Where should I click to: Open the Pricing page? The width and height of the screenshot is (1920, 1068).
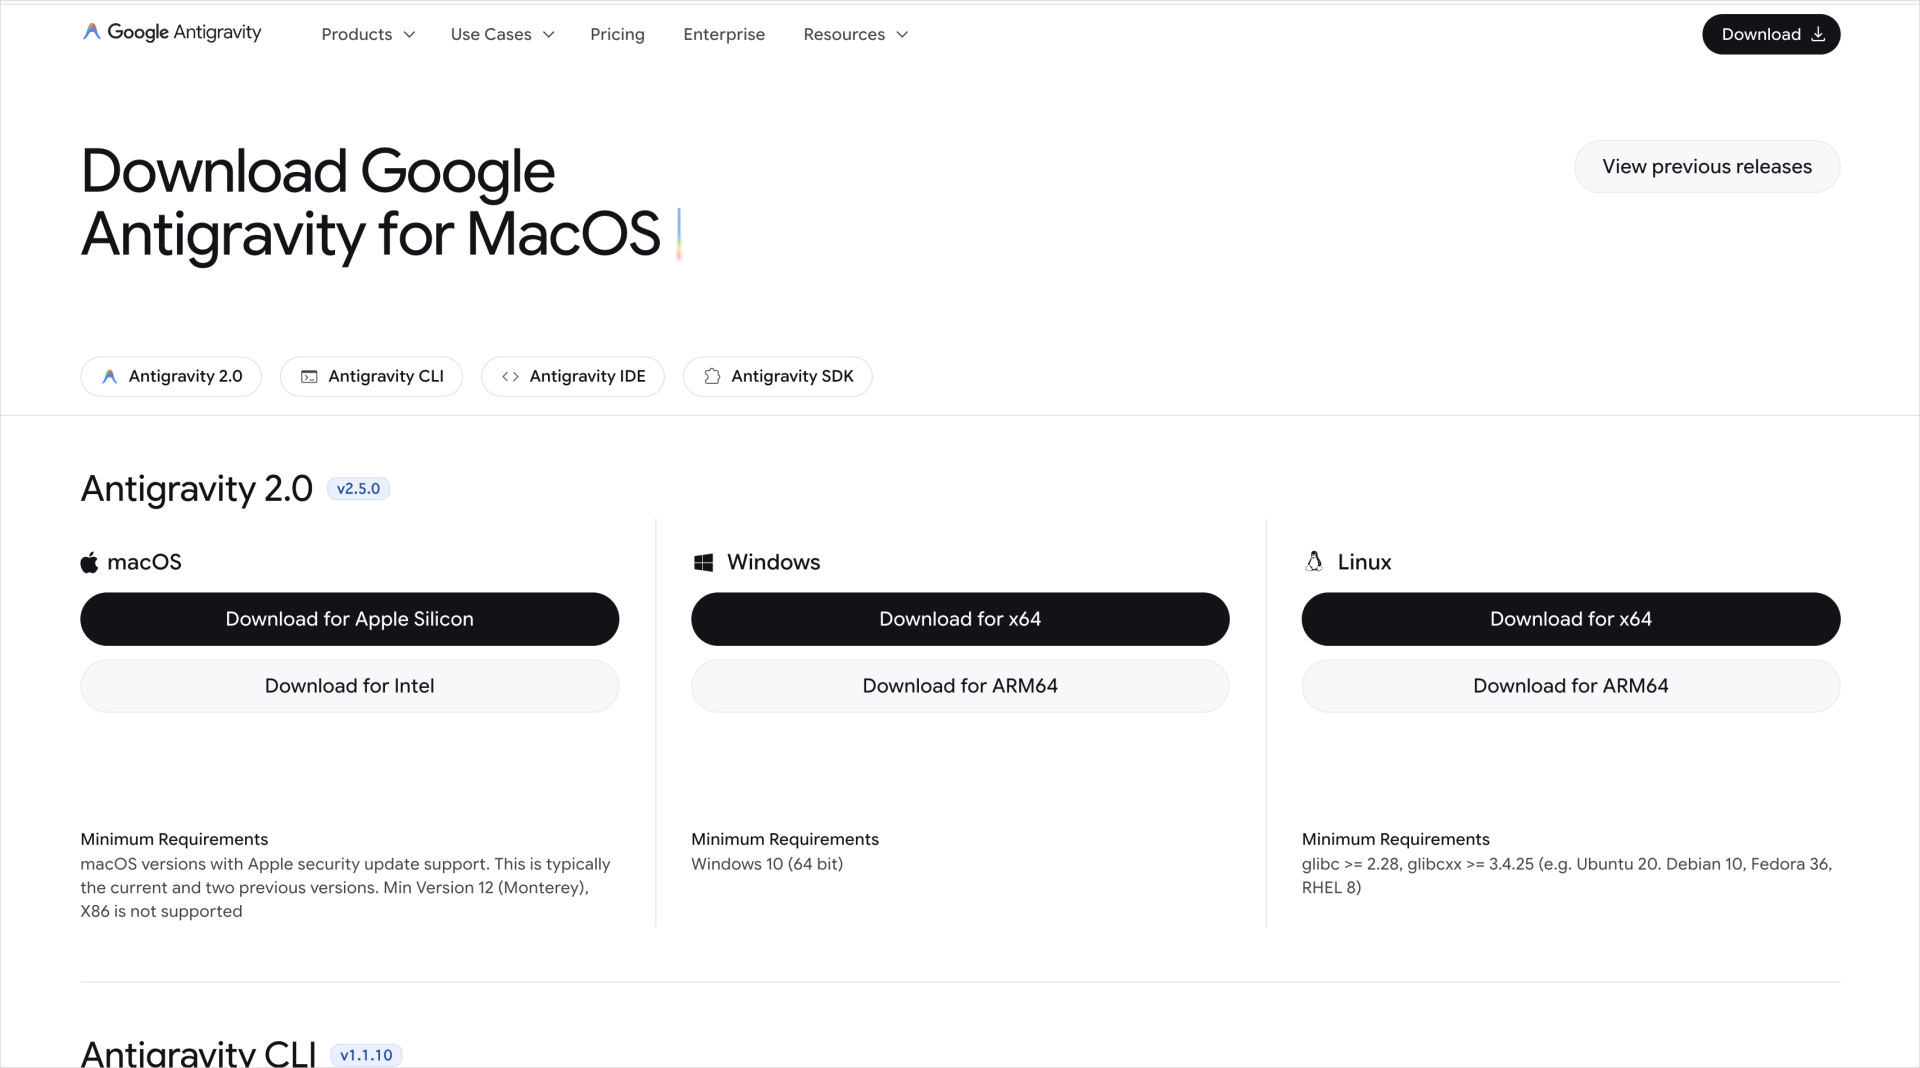tap(617, 34)
